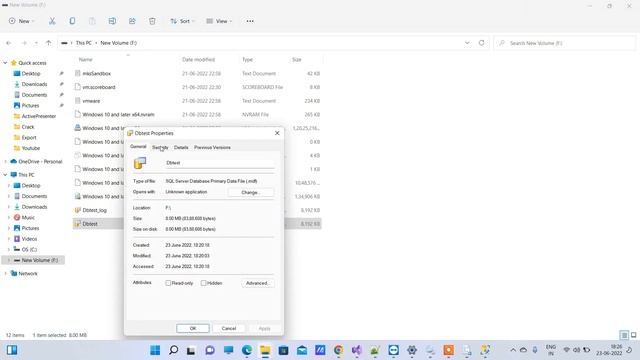
Task: Open File Explorer taskbar icon
Action: (x=265, y=350)
